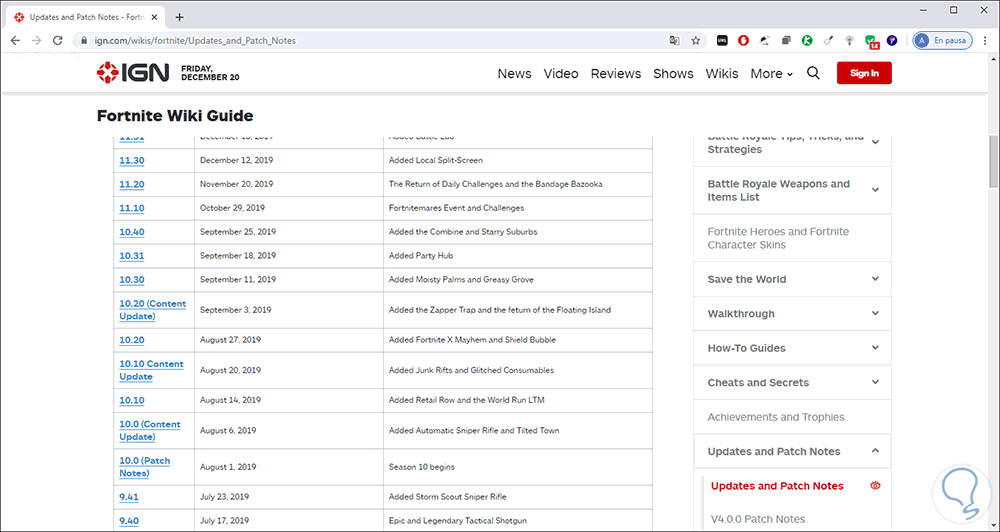The width and height of the screenshot is (1000, 532).
Task: Open a new browser tab
Action: tap(180, 17)
